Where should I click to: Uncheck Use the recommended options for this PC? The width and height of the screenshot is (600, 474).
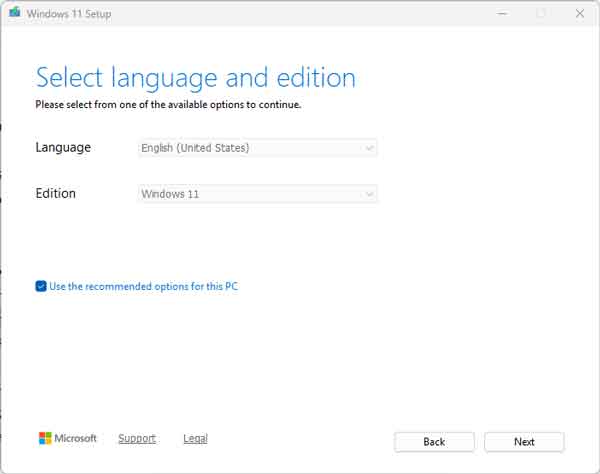click(x=41, y=286)
